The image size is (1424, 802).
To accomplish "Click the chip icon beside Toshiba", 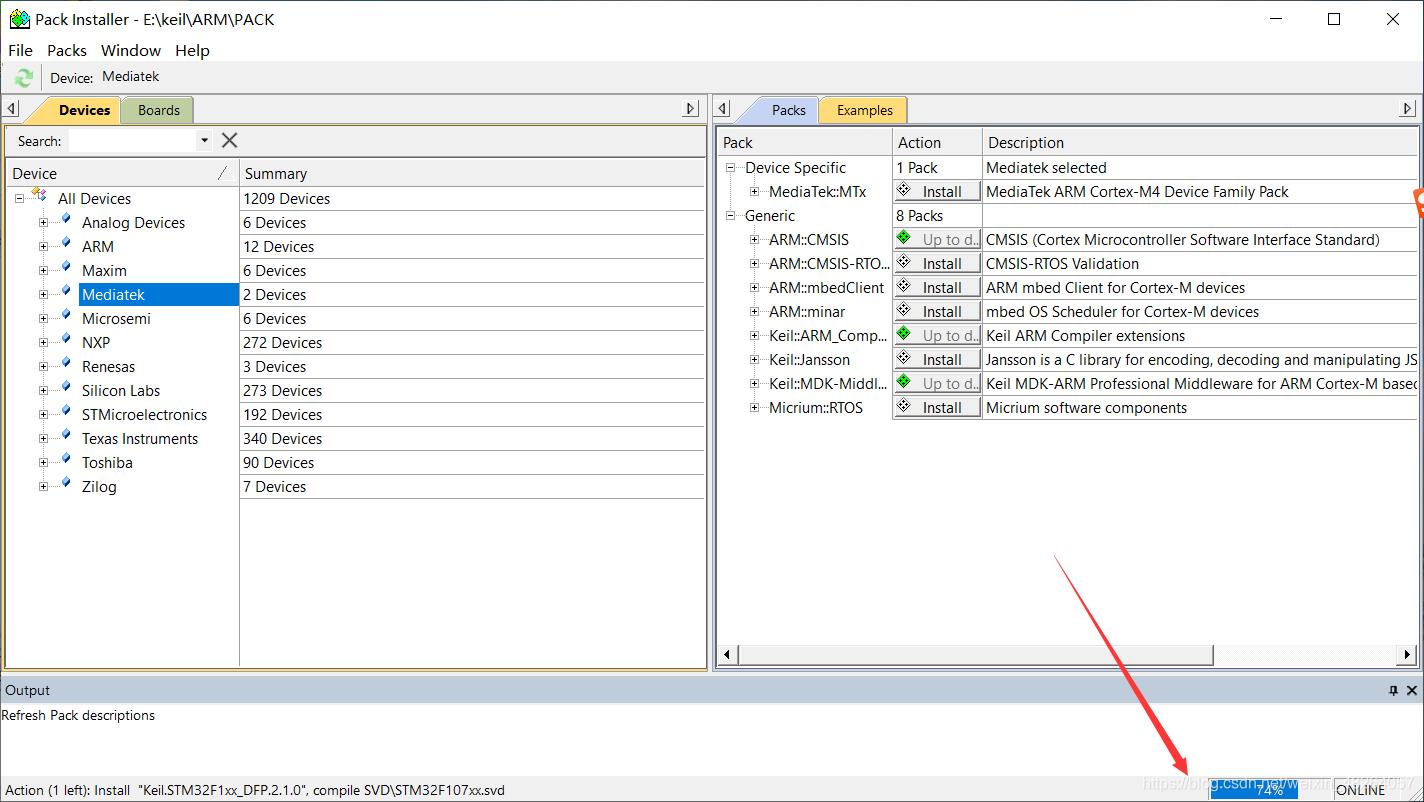I will click(65, 461).
